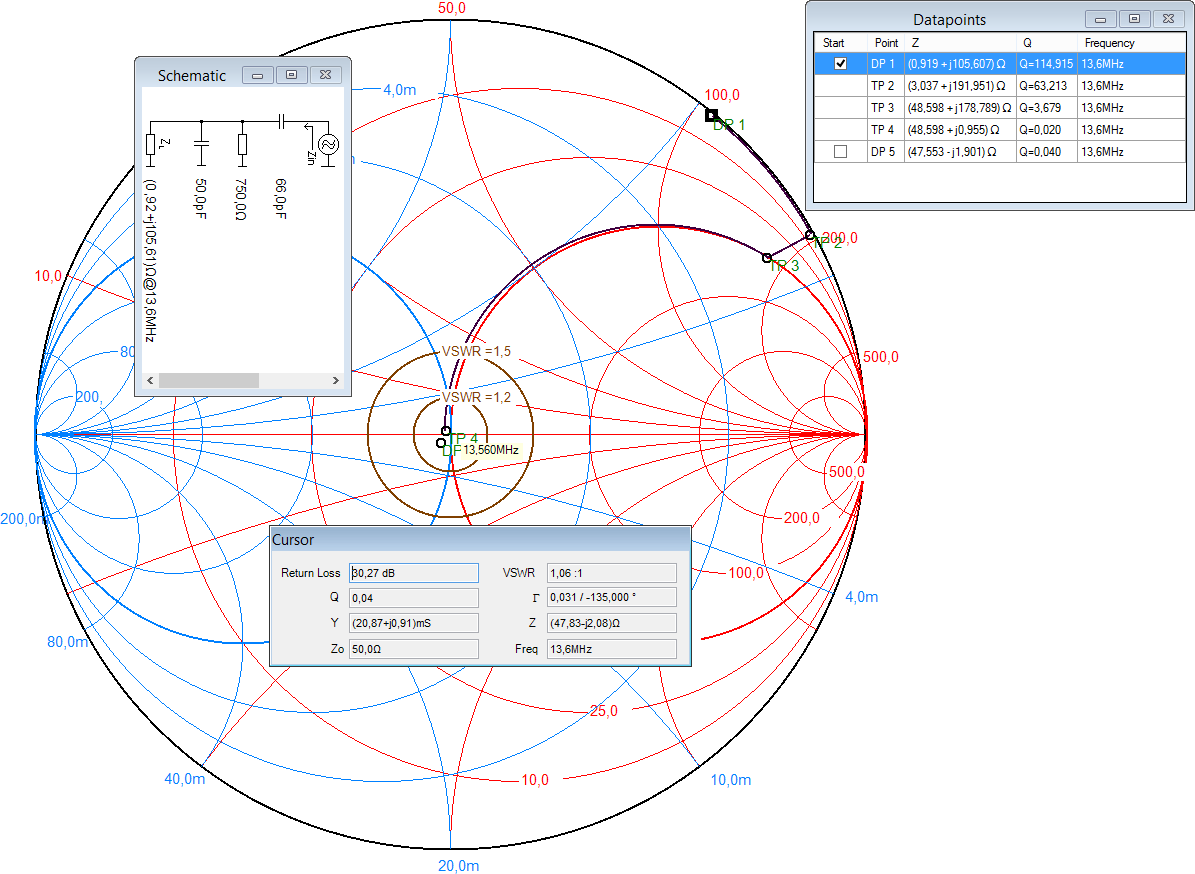Click the Q column header in Datapoints
Image resolution: width=1195 pixels, height=874 pixels.
(x=1046, y=43)
